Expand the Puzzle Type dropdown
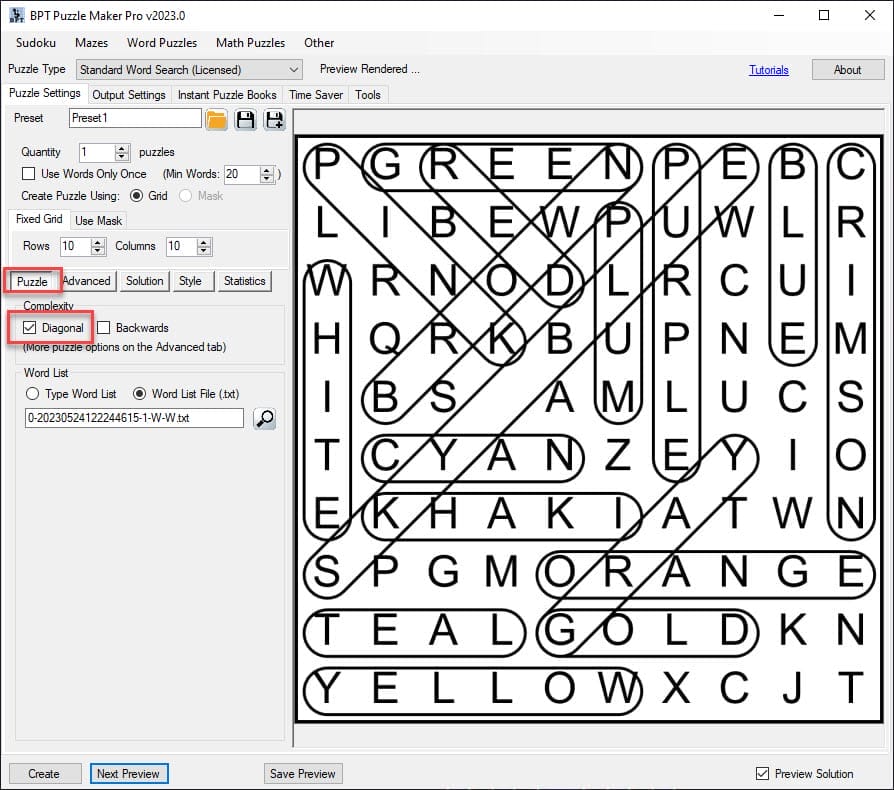The height and width of the screenshot is (790, 894). coord(294,70)
